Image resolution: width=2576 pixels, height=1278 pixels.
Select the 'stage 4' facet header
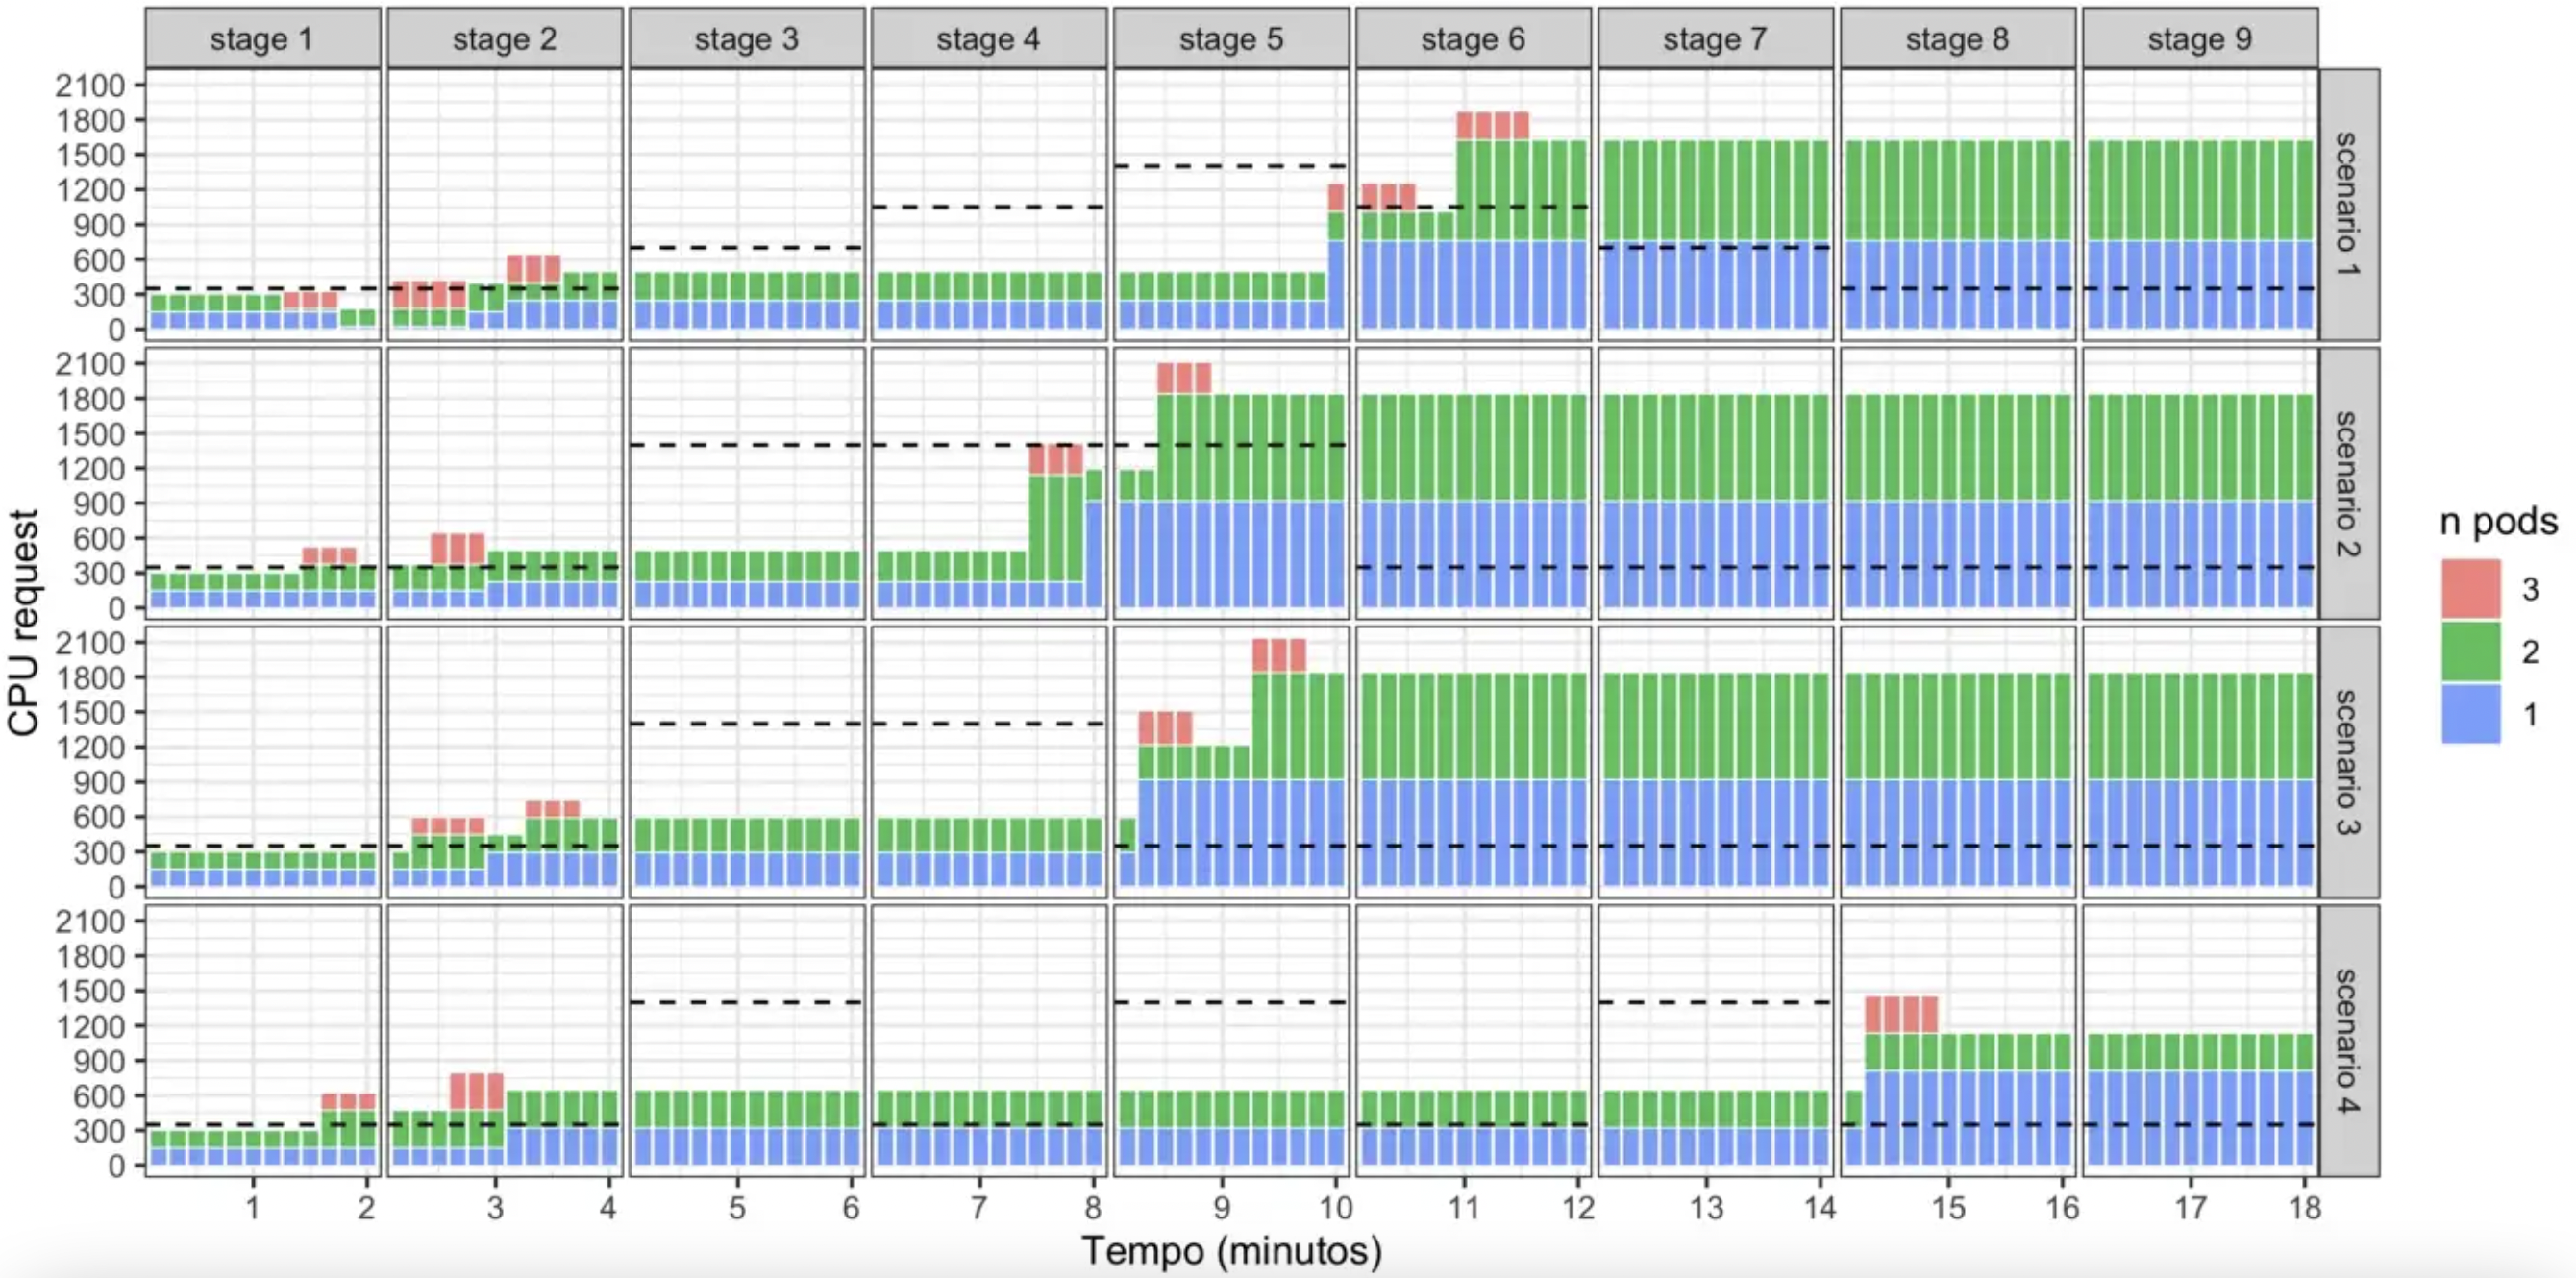pyautogui.click(x=989, y=39)
